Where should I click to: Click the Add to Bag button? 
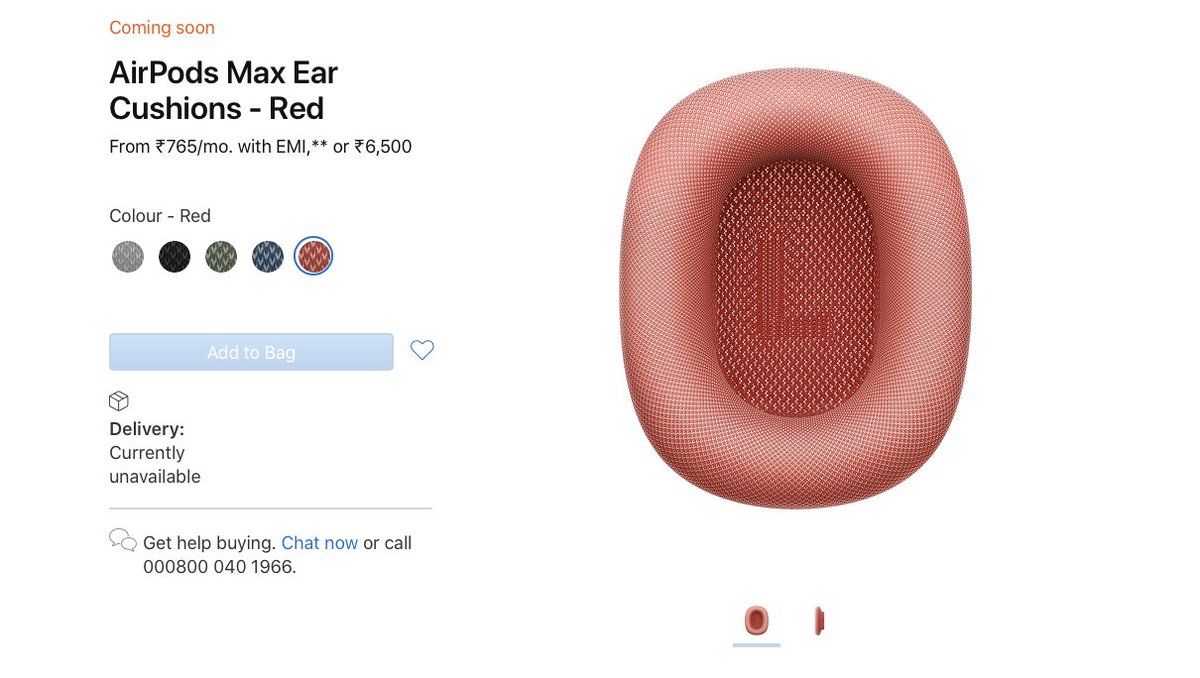tap(251, 352)
